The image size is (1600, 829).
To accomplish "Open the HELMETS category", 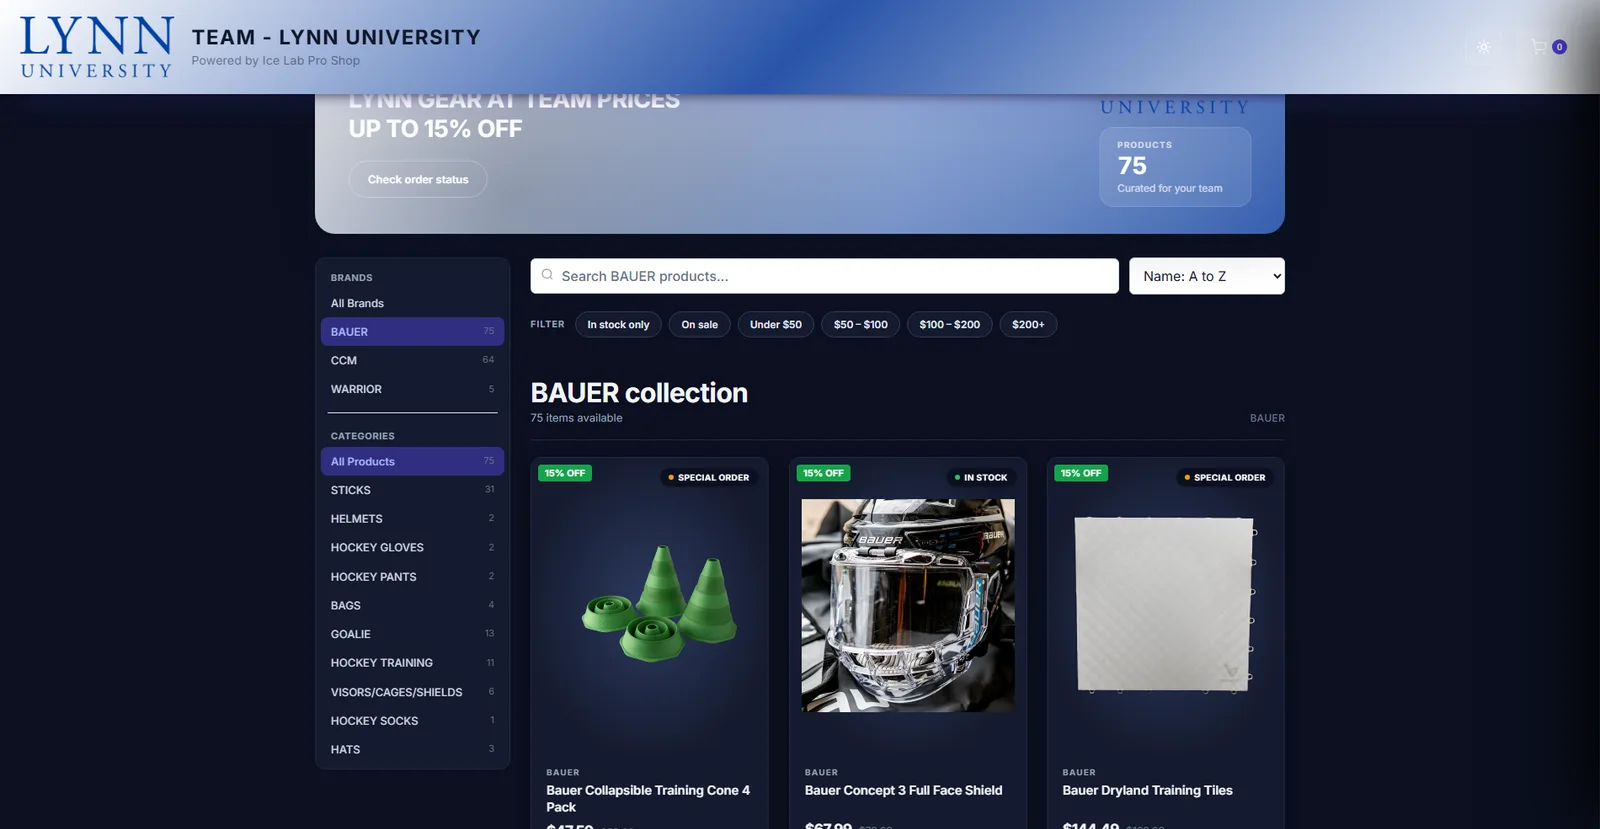I will (412, 519).
